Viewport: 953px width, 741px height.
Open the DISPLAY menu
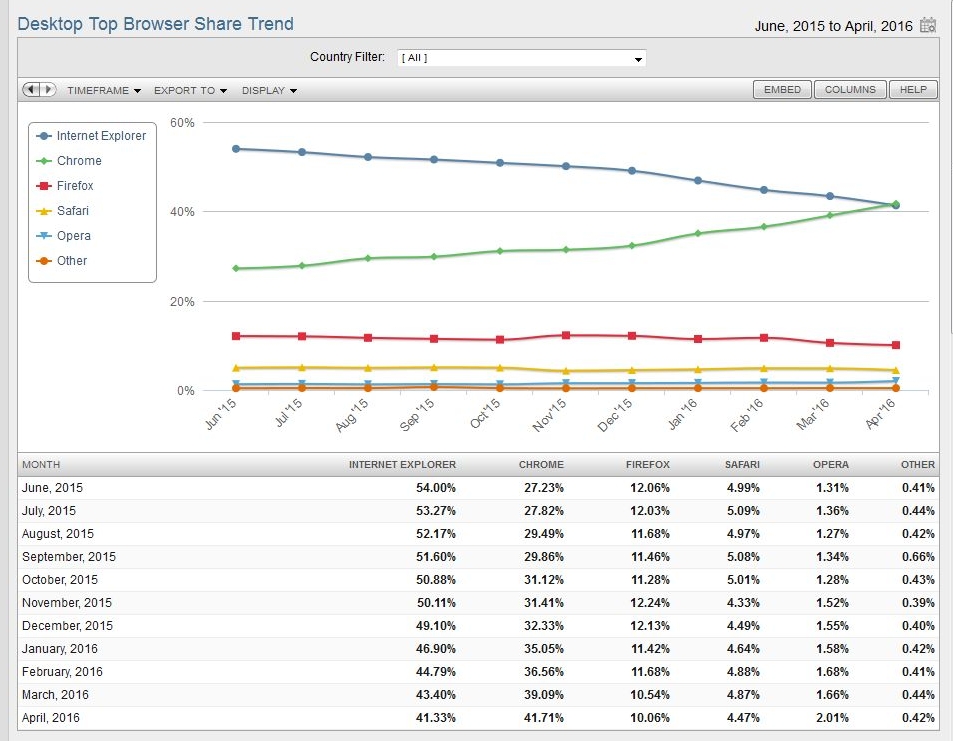click(269, 91)
